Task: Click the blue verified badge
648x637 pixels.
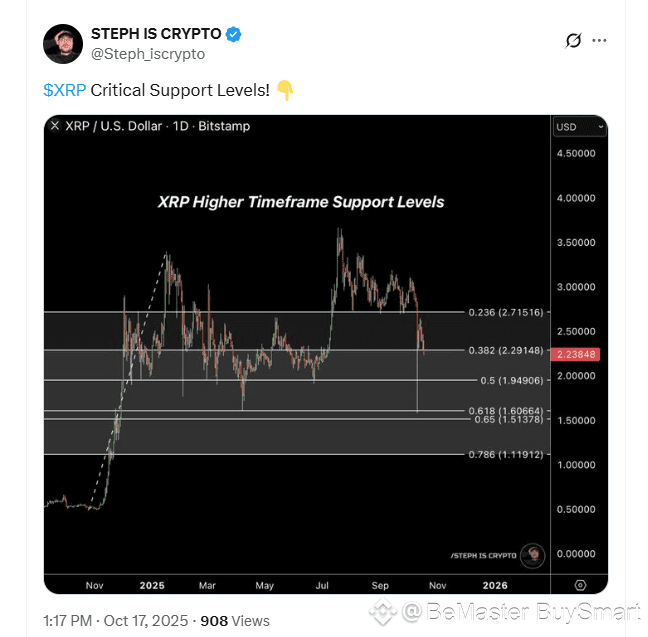Action: tap(233, 34)
